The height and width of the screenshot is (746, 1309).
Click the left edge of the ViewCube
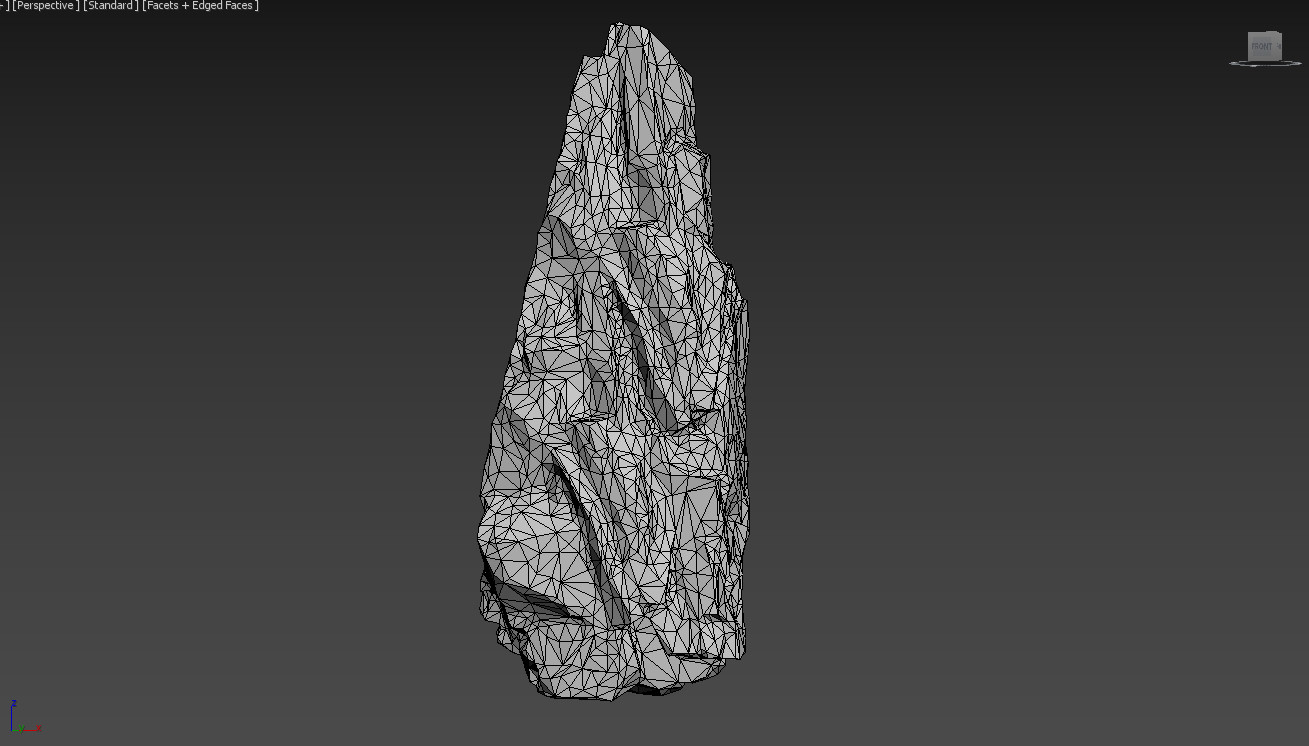coord(1249,47)
